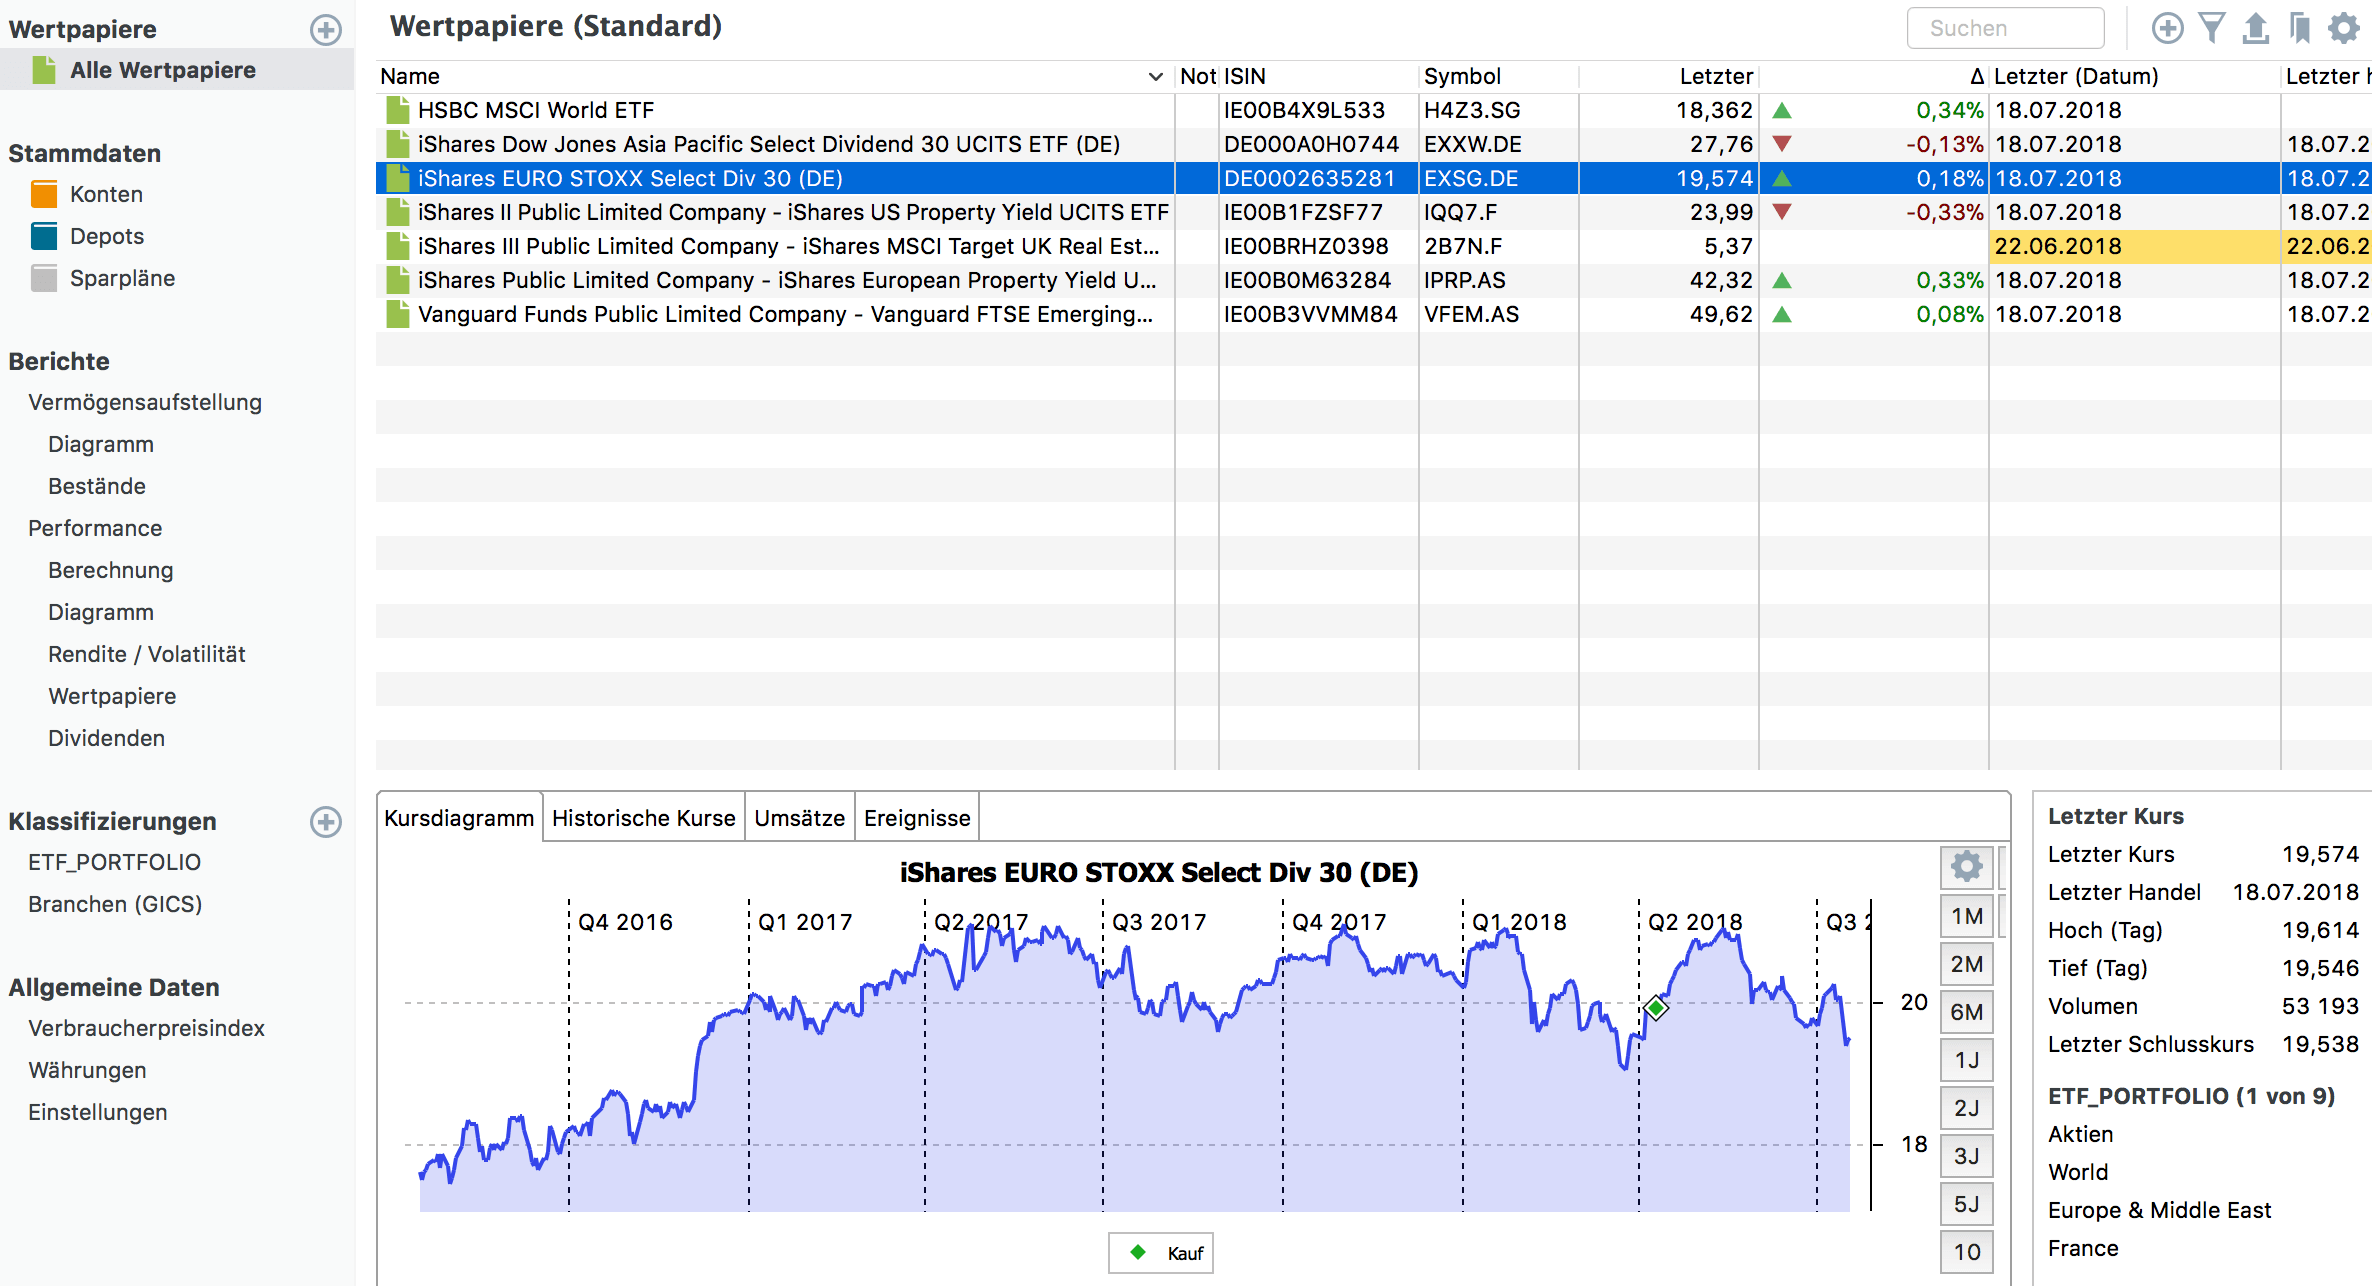Open the Umsätze tab

coord(800,818)
